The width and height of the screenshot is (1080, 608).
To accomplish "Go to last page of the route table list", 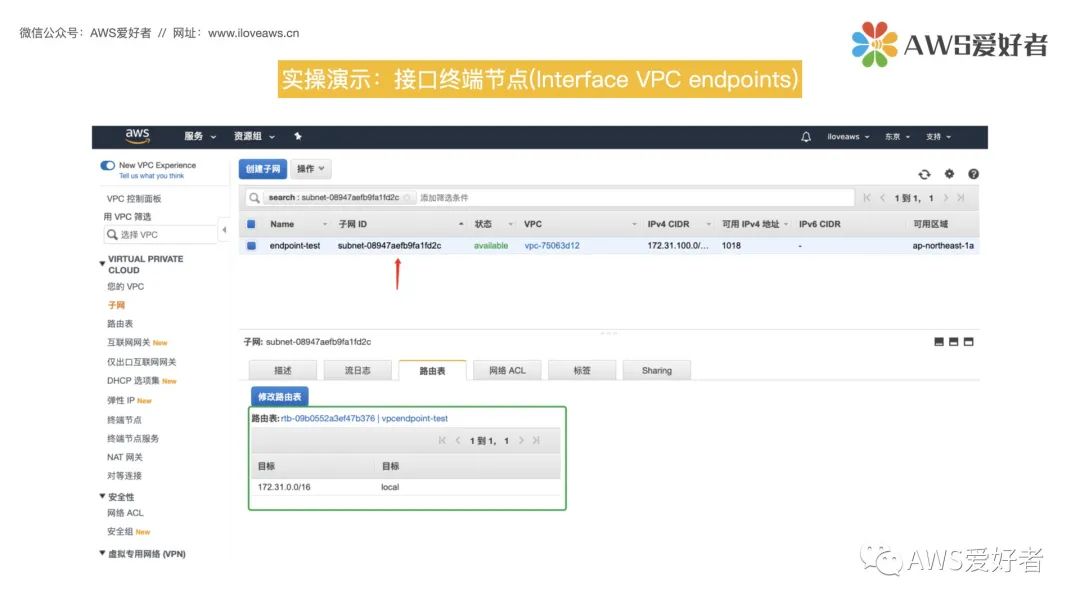I will click(x=537, y=441).
